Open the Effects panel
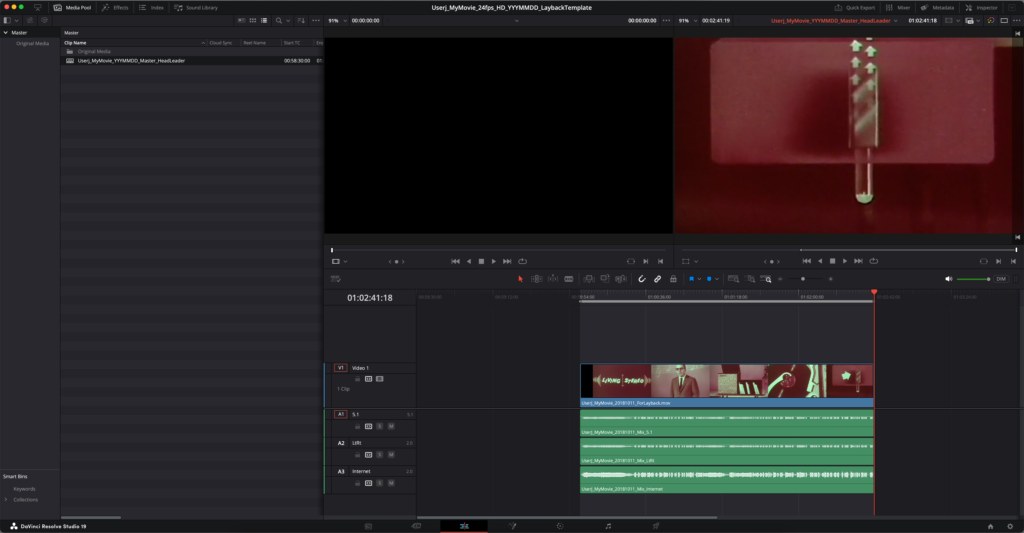Viewport: 1024px width, 533px height. (x=116, y=7)
